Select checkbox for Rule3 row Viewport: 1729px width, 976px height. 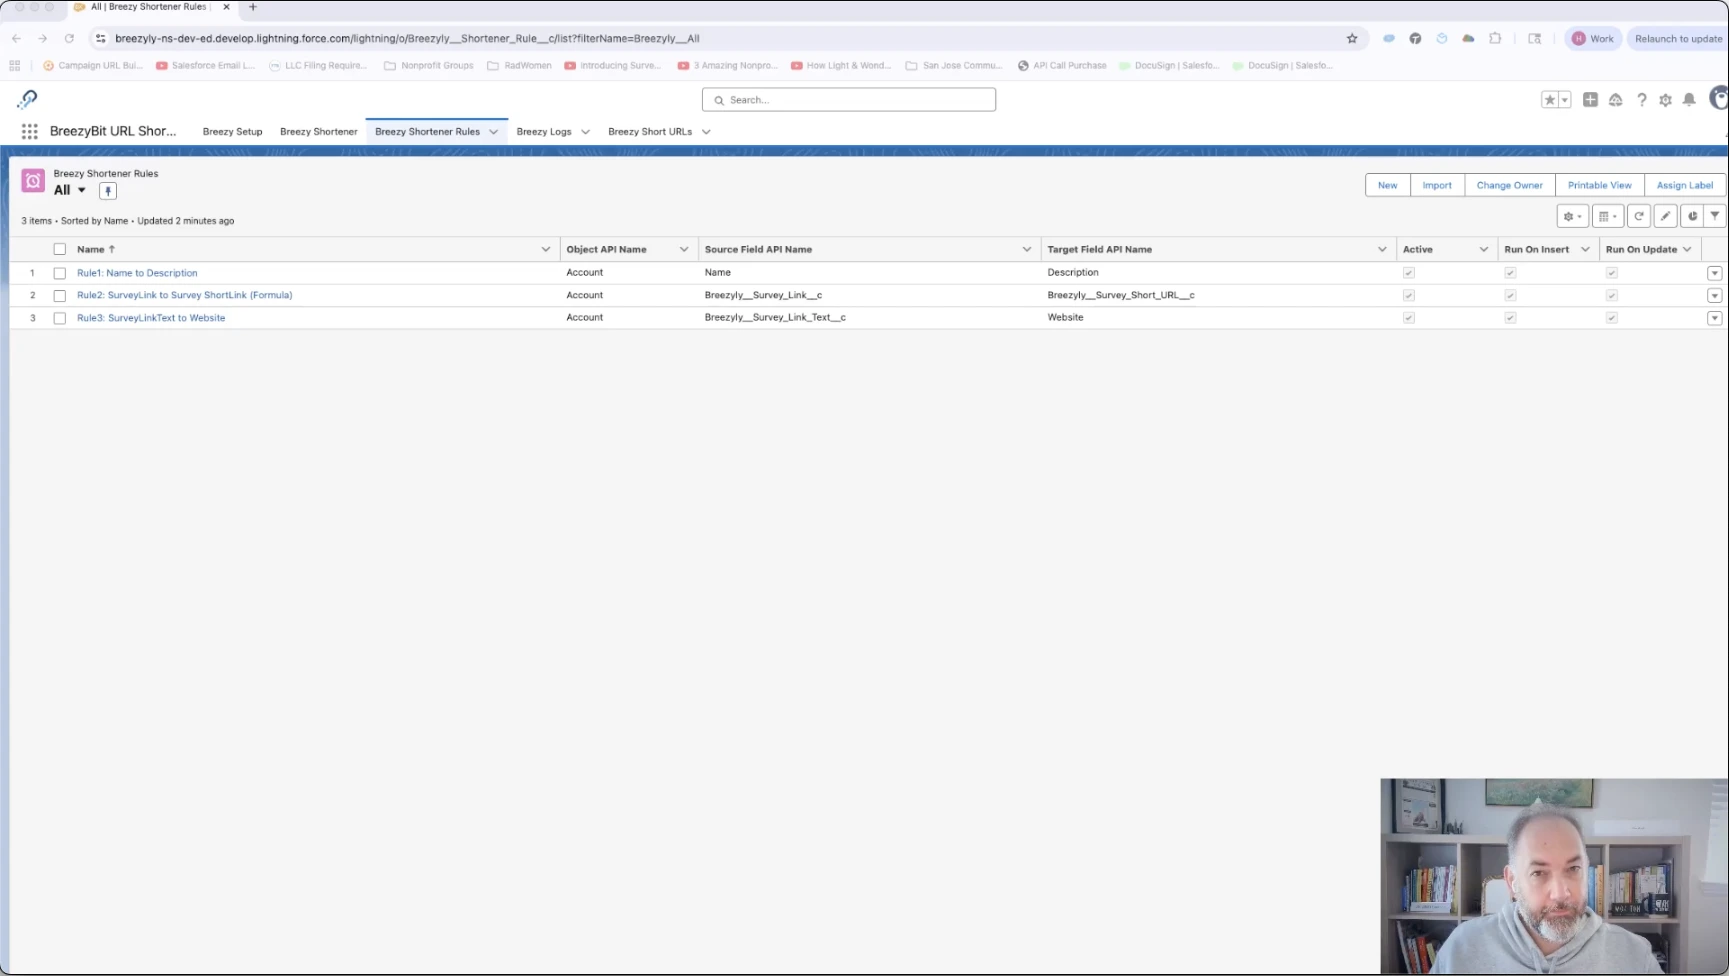coord(60,318)
